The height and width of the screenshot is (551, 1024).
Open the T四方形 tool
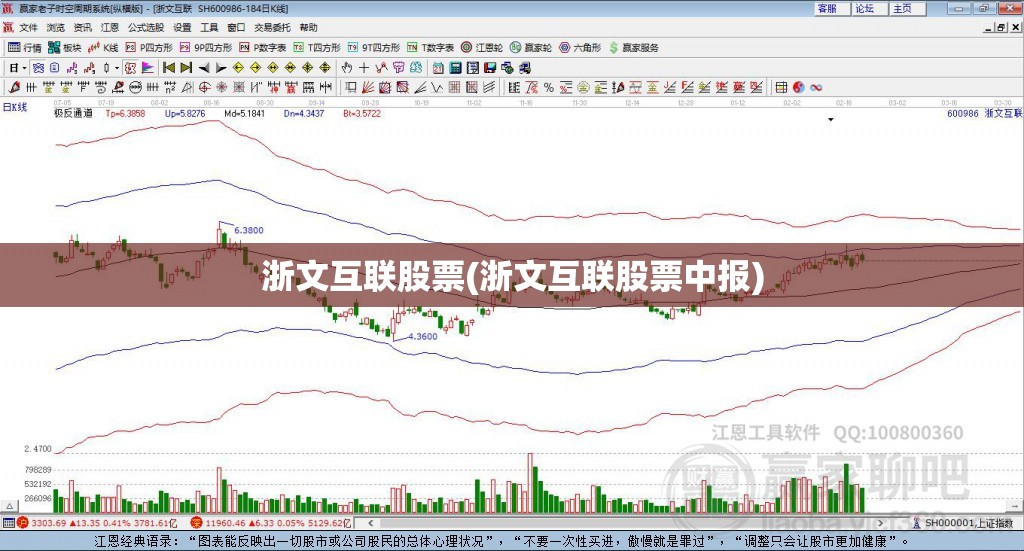317,48
